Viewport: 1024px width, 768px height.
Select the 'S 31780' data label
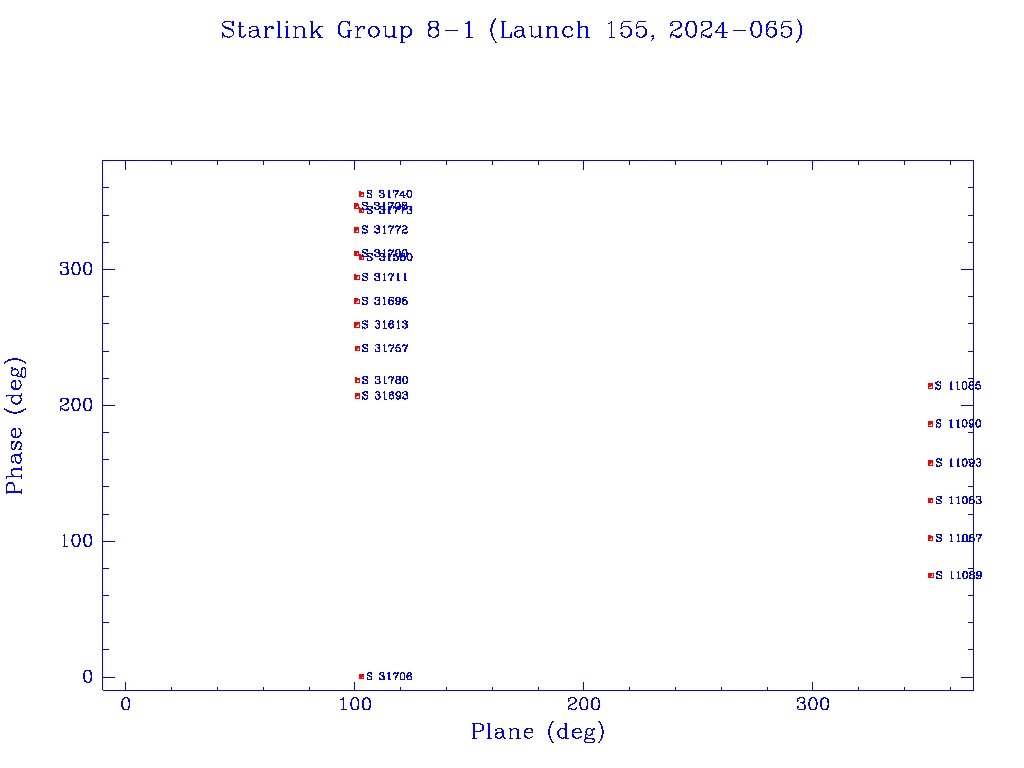[385, 380]
